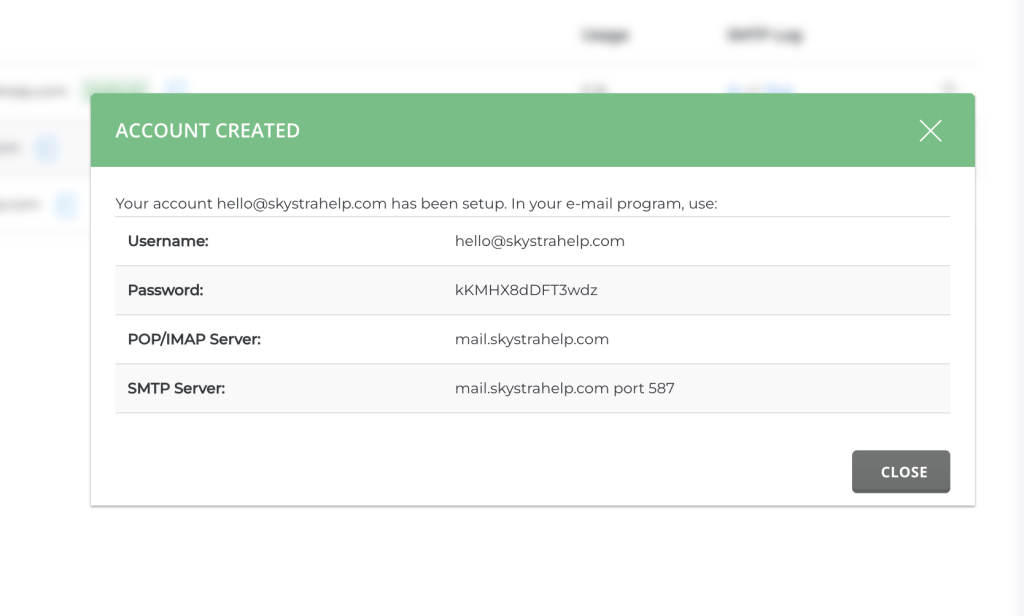Click the Username label
Screen dimensions: 1024x616
[168, 241]
